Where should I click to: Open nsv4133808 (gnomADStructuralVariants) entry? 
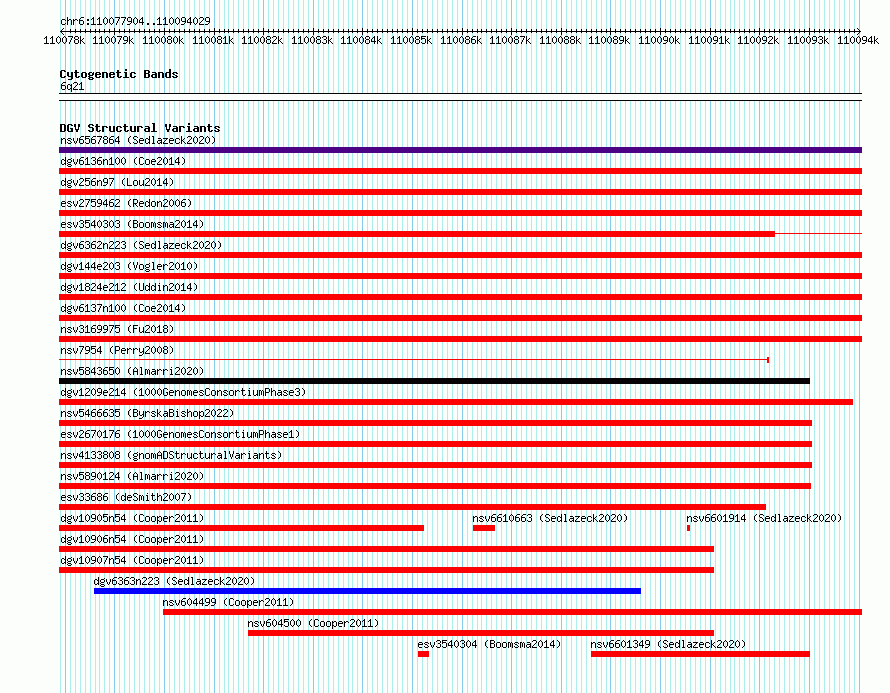[171, 455]
